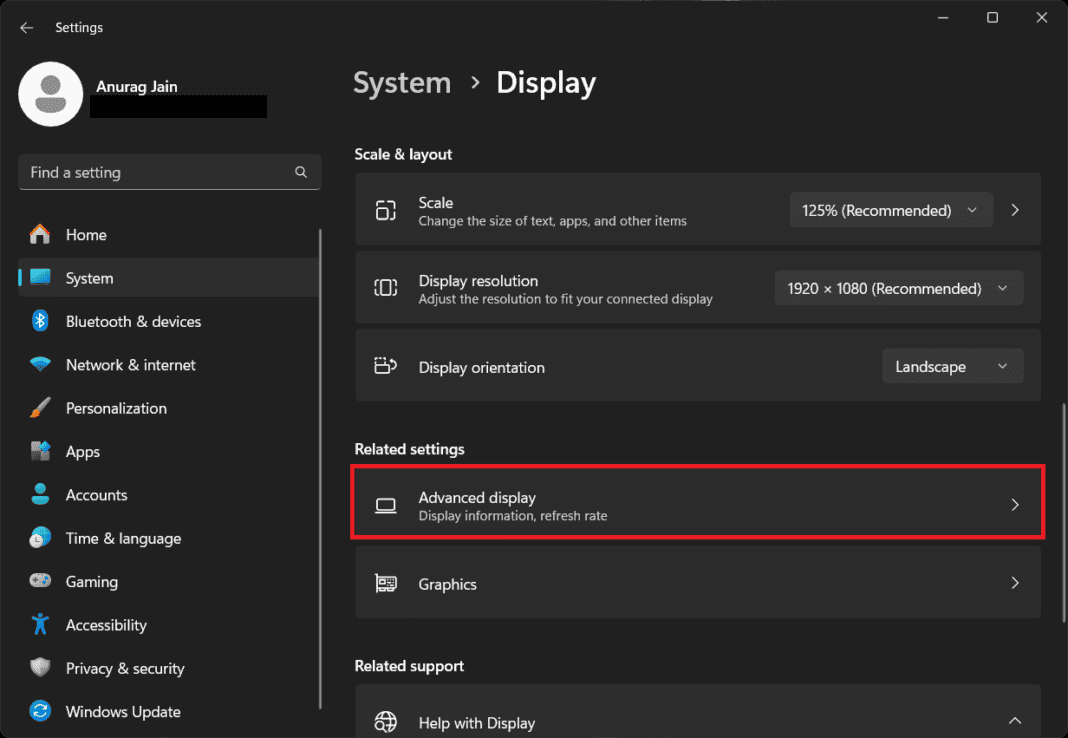Open the Landscape orientation dropdown
Viewport: 1068px width, 738px height.
click(952, 366)
